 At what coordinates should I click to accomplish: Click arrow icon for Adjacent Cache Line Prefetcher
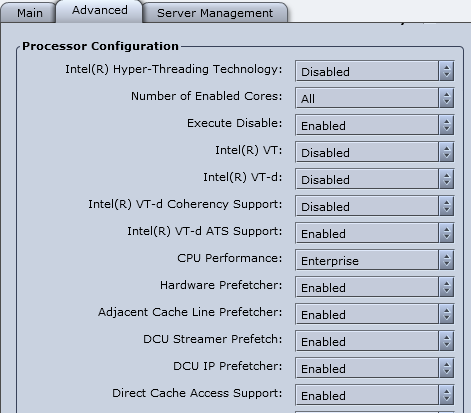(447, 314)
